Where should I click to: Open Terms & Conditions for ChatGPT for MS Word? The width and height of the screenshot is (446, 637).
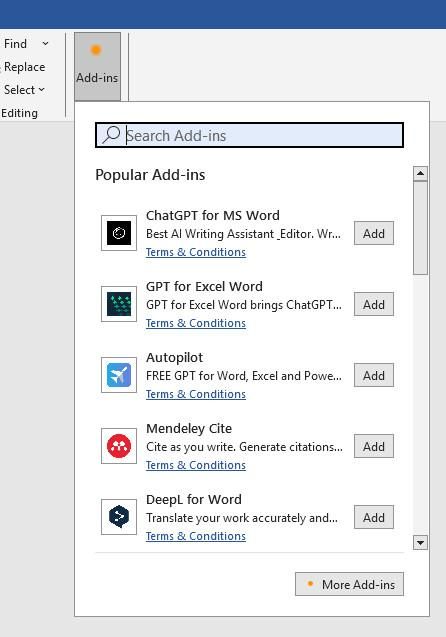coord(196,252)
